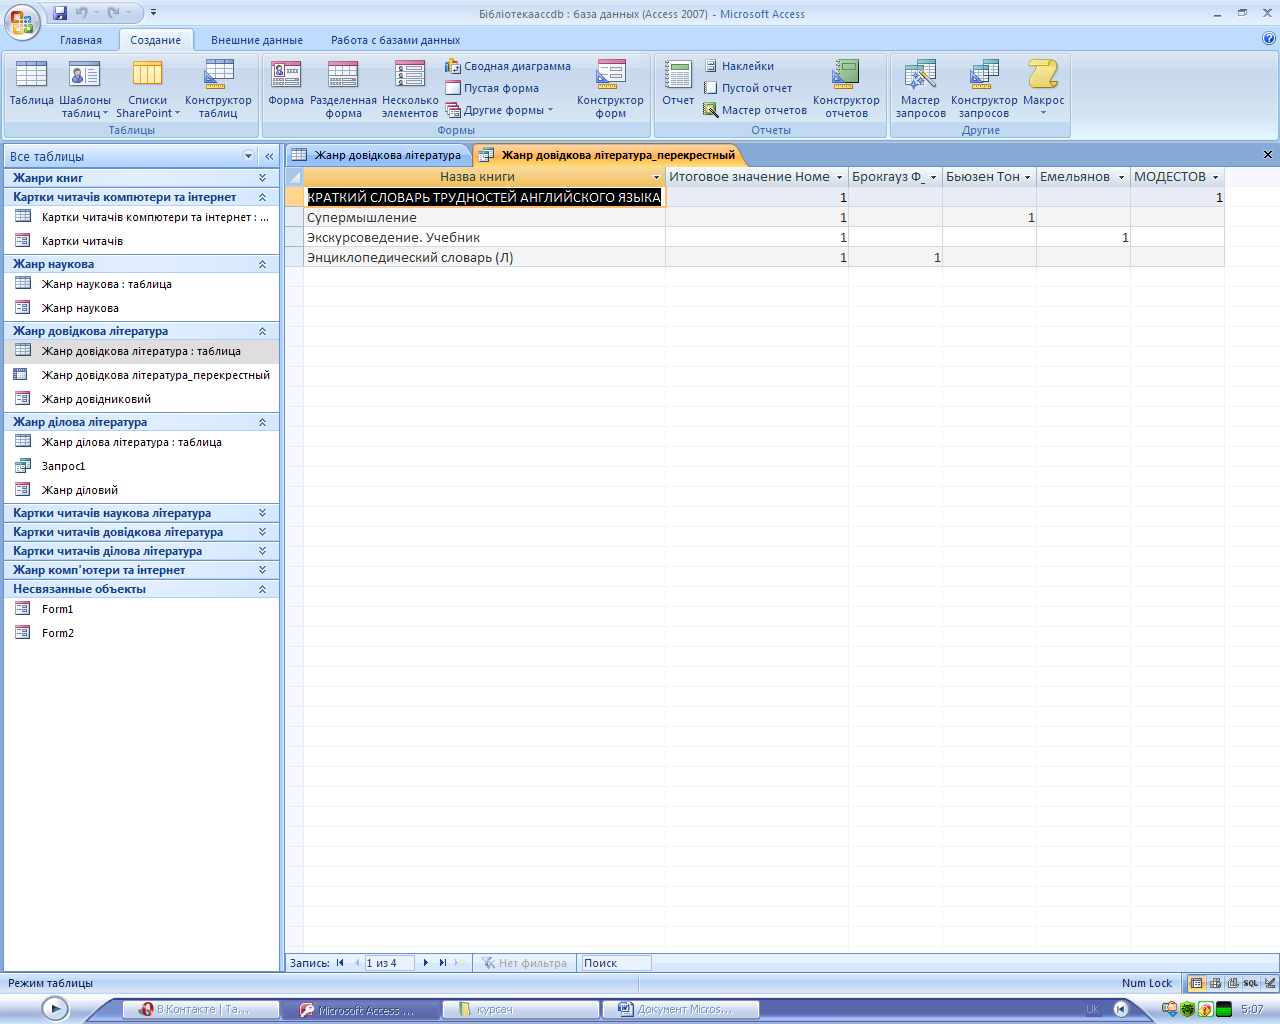Switch to SQL view in status bar
This screenshot has width=1280, height=1024.
point(1251,983)
